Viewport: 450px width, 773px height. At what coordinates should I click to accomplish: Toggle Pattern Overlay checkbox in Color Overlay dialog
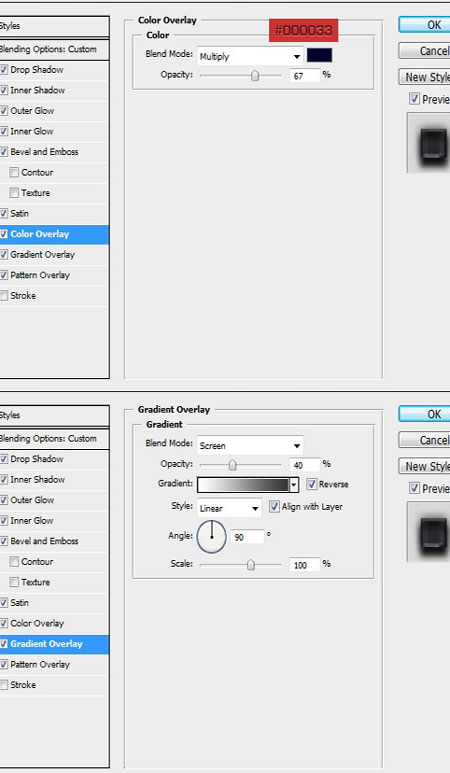point(4,275)
